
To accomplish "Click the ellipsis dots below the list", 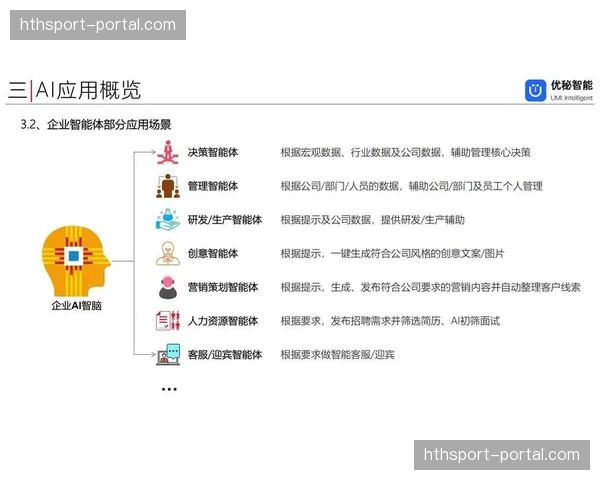I will pyautogui.click(x=169, y=389).
